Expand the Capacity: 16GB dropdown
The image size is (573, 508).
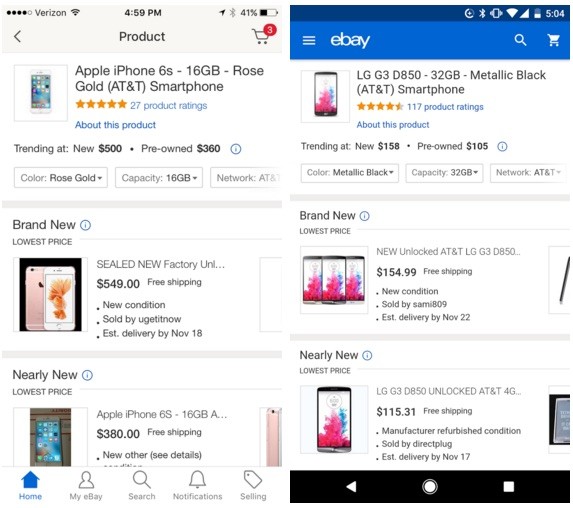[159, 178]
